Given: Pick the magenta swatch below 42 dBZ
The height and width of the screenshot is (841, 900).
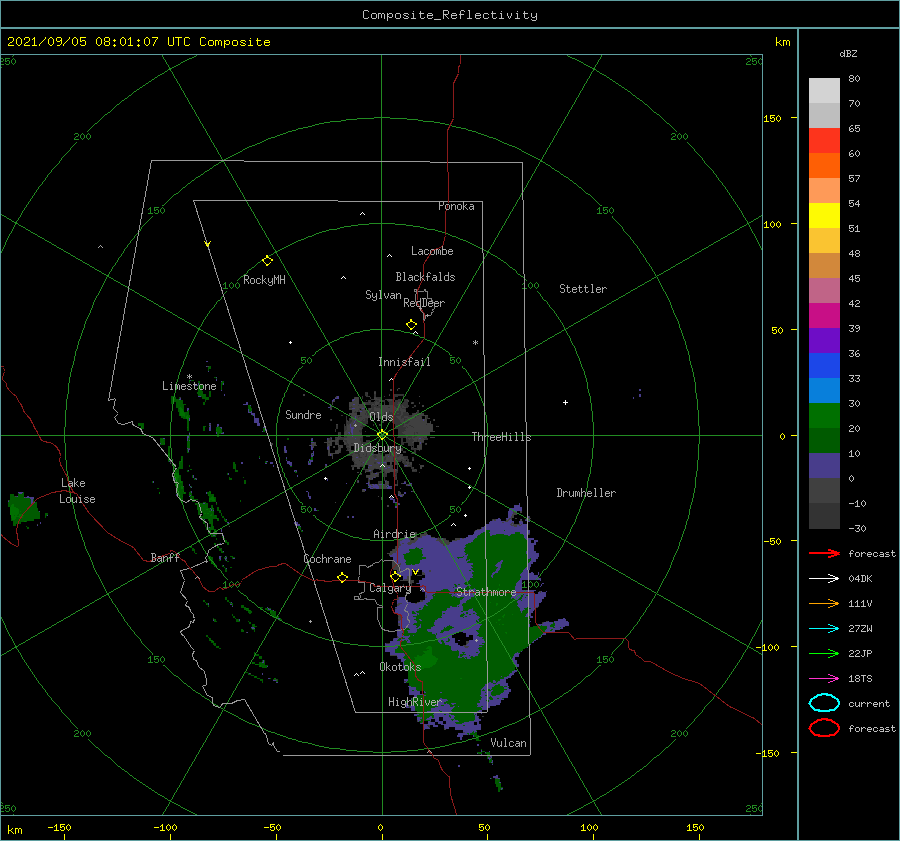Looking at the screenshot, I should point(824,315).
